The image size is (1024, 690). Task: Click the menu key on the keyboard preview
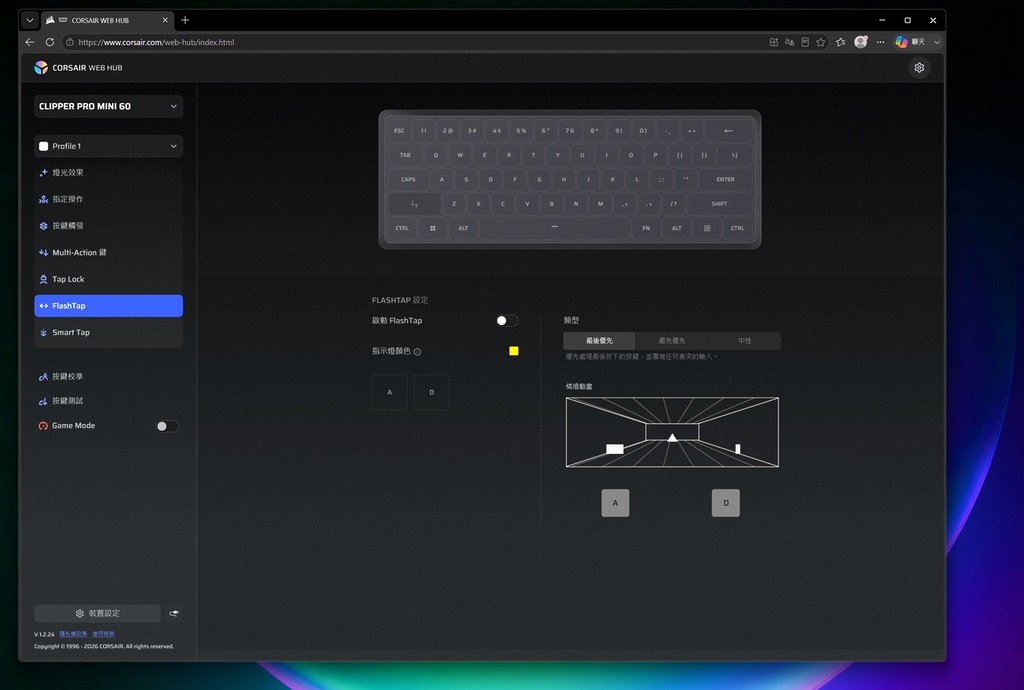707,228
